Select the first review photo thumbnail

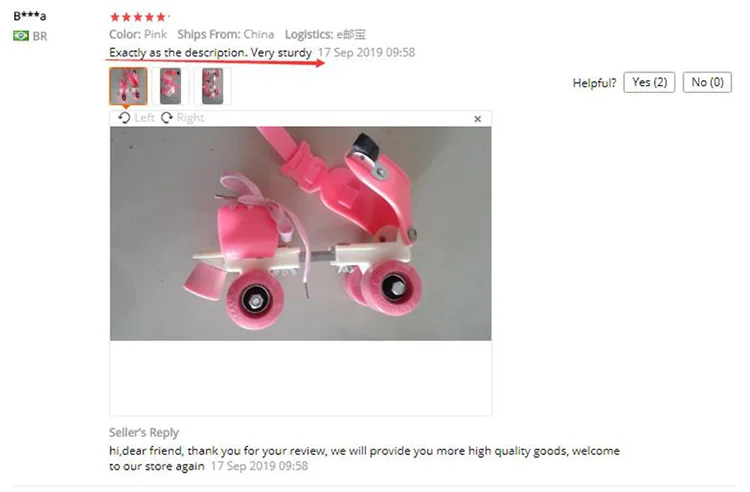tap(128, 86)
